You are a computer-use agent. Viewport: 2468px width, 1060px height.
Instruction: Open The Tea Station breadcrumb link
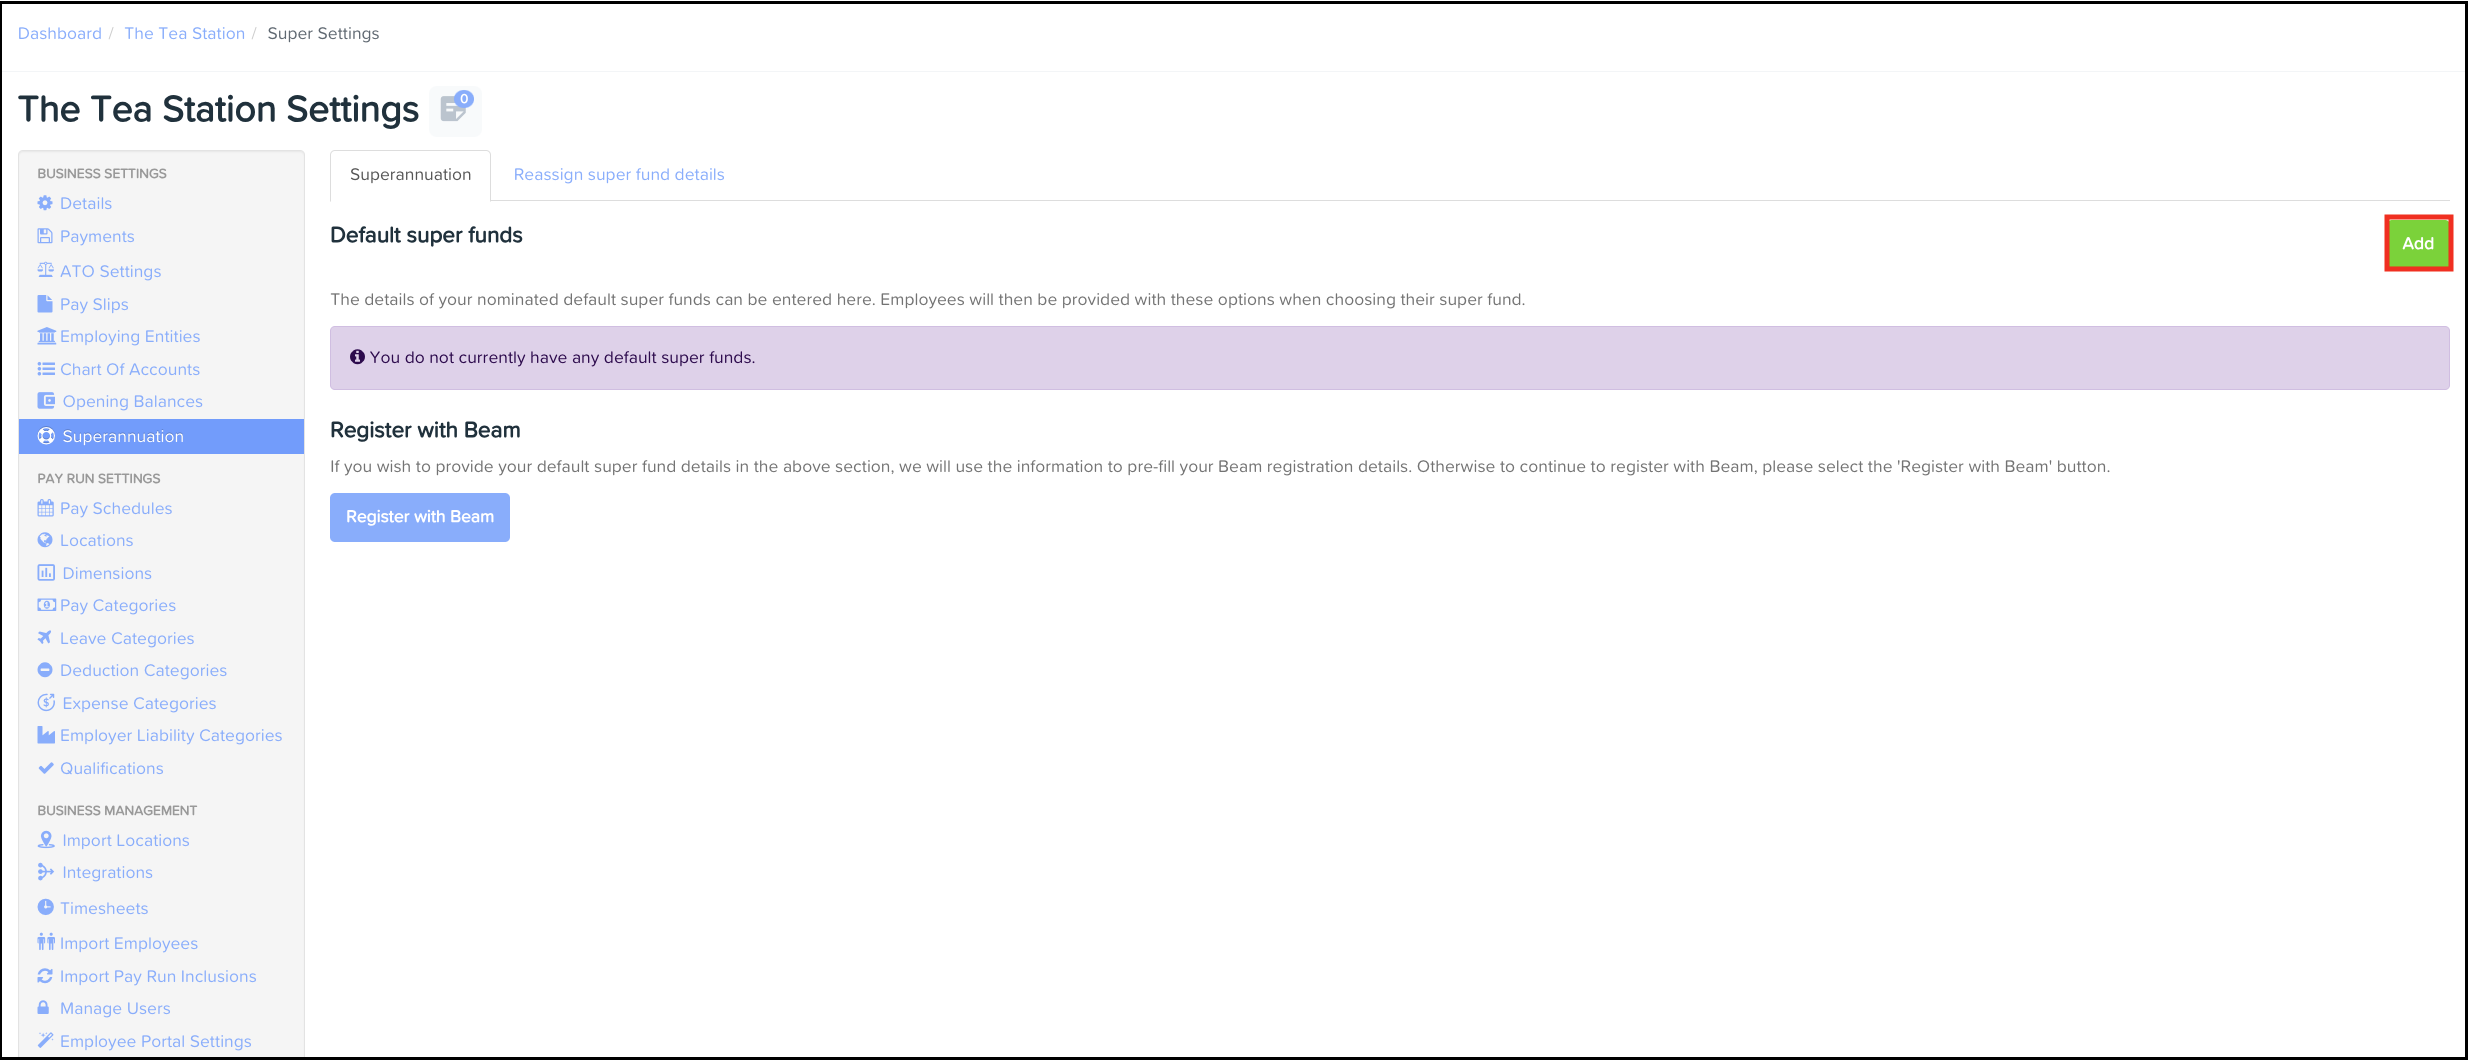pyautogui.click(x=184, y=34)
